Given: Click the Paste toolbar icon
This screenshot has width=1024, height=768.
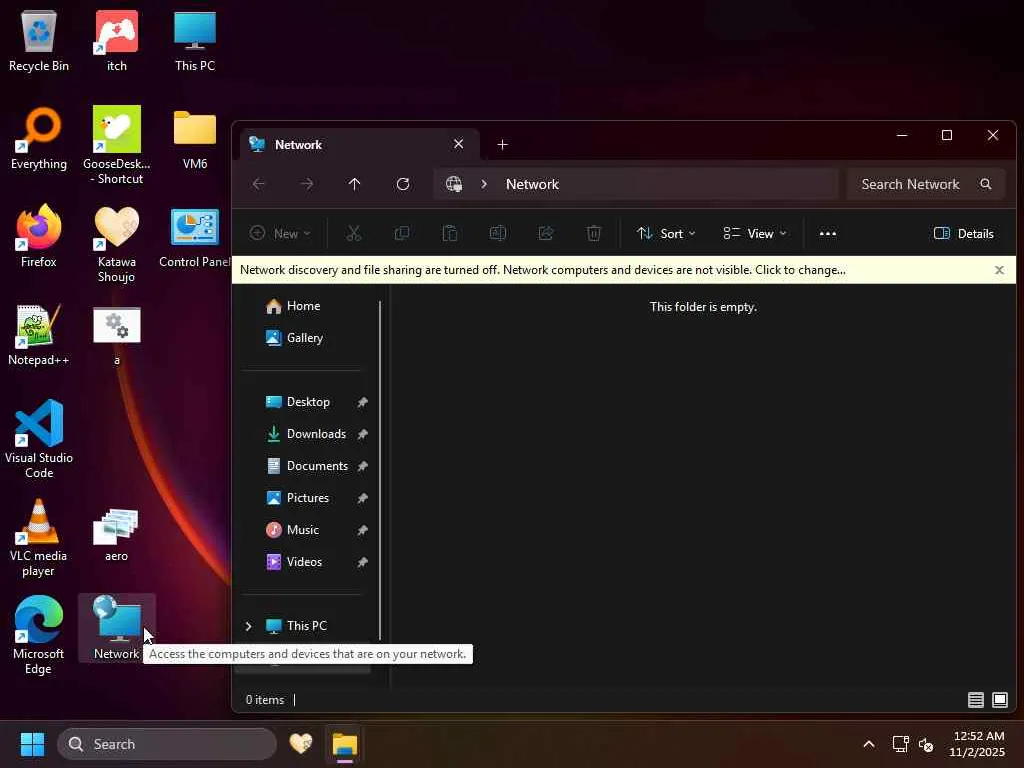Looking at the screenshot, I should tap(449, 233).
